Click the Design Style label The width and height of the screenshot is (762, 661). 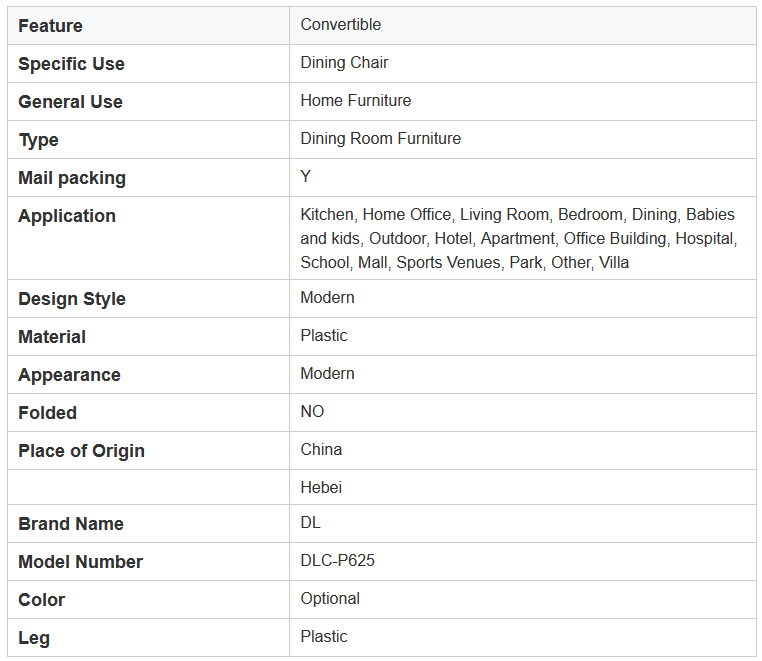(72, 298)
